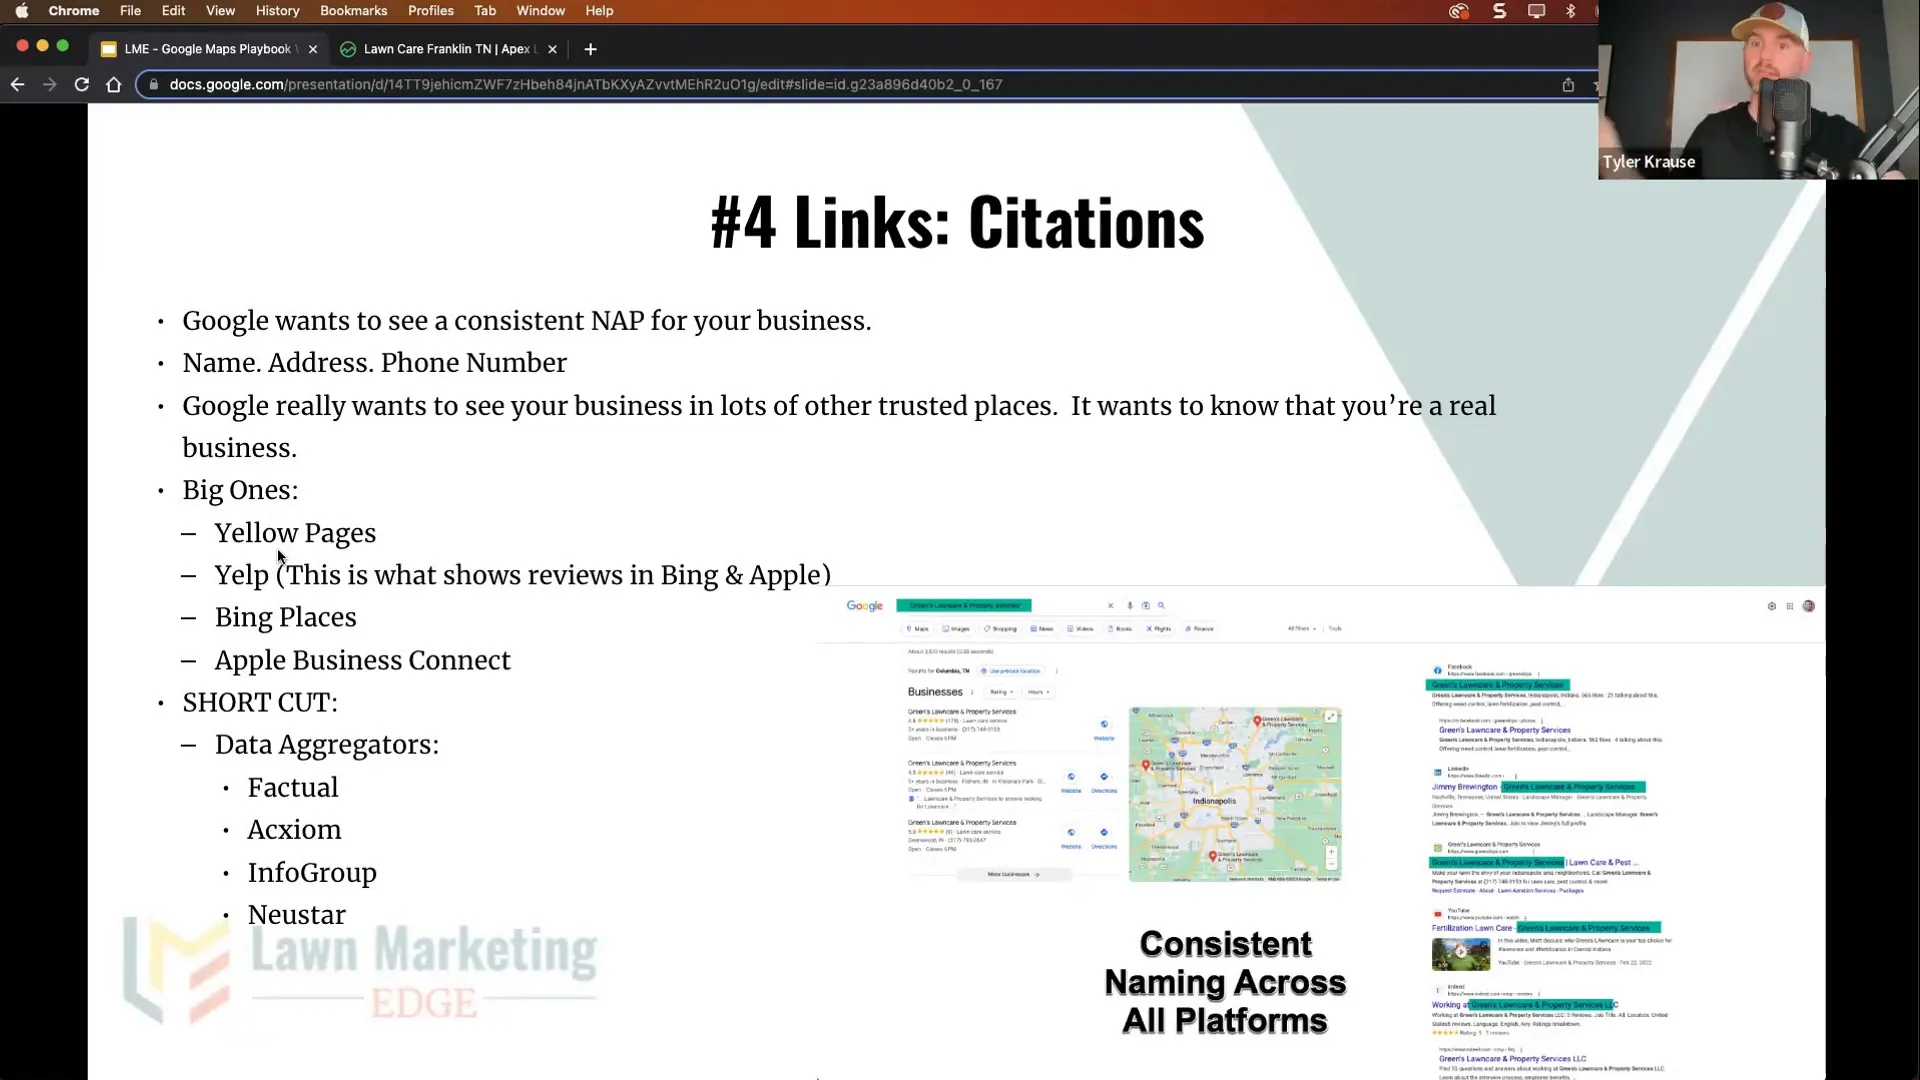Screen dimensions: 1920x1080
Task: Open the Apple menu
Action: coord(21,11)
